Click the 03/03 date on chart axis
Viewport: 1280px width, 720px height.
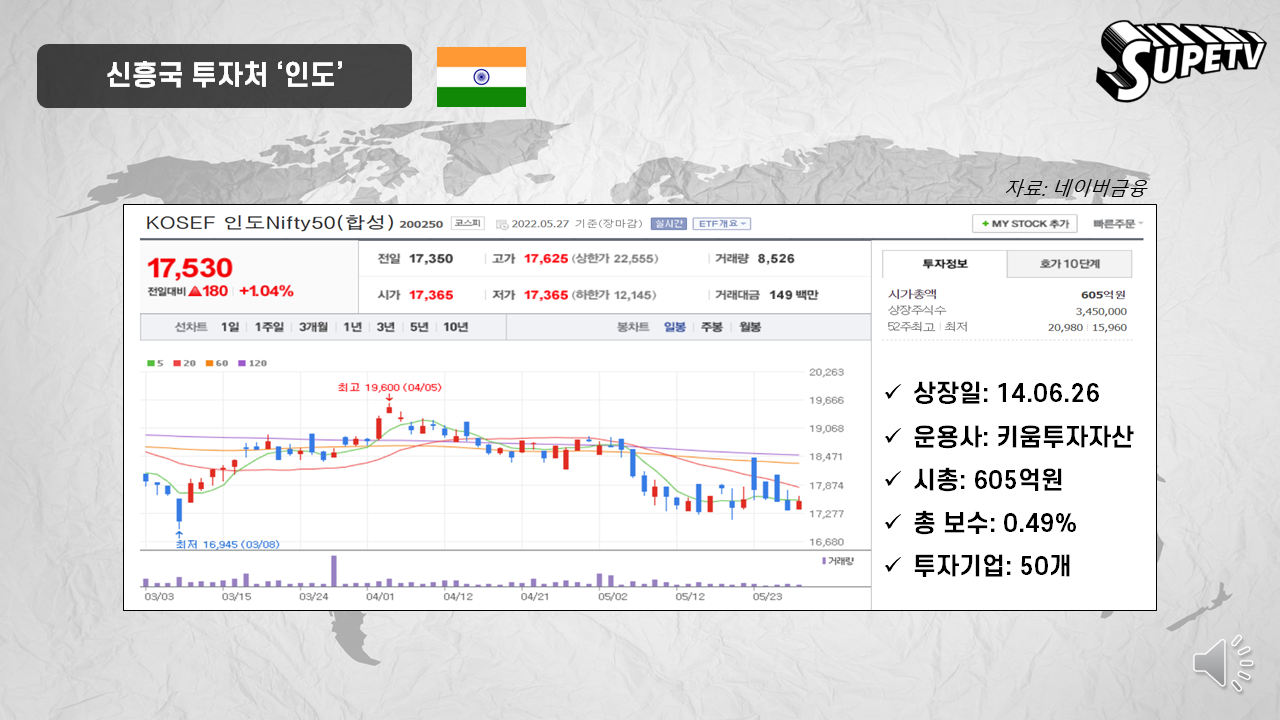tap(160, 596)
